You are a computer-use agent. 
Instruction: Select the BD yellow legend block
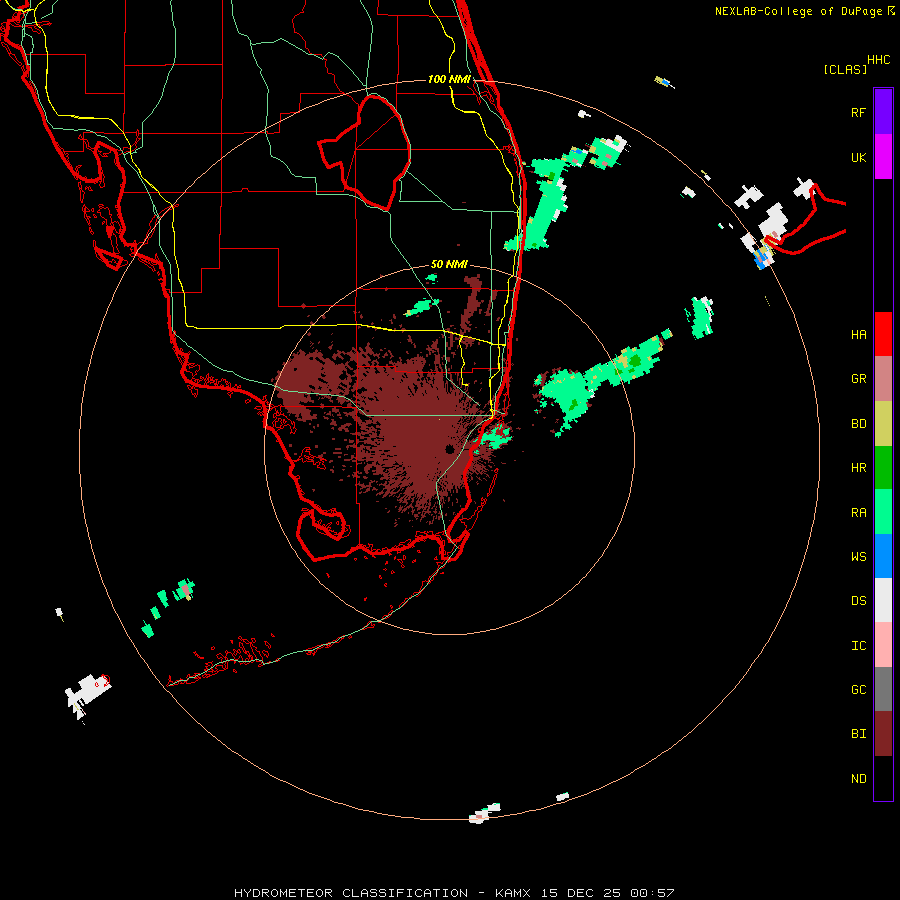click(883, 424)
